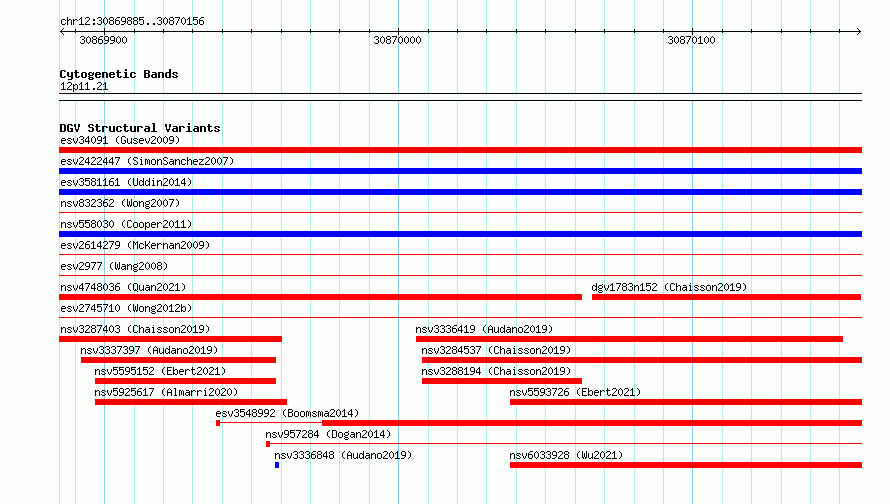Select the blue bar under nsv558030 (Cooper2011)
Screen dimensions: 890x504
(x=460, y=234)
